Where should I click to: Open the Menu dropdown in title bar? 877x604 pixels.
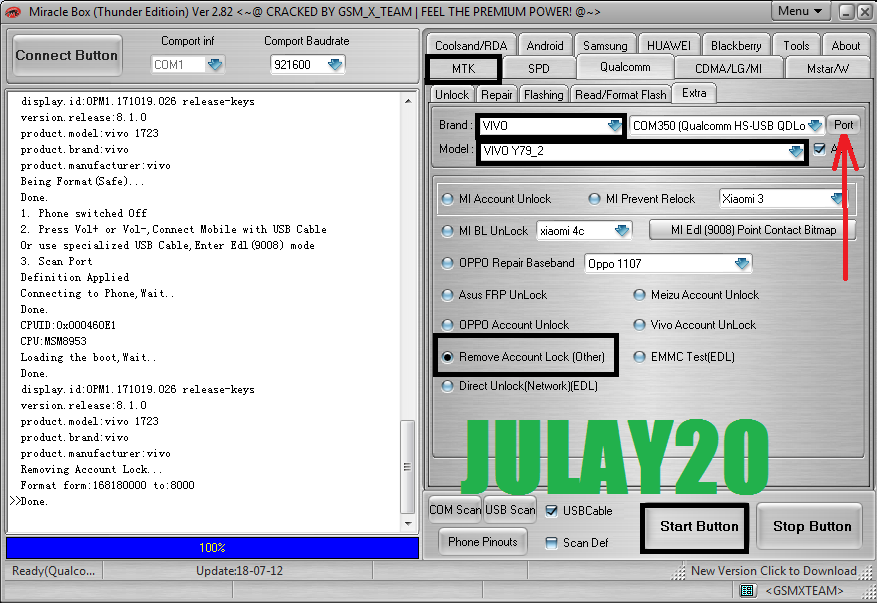tap(800, 11)
